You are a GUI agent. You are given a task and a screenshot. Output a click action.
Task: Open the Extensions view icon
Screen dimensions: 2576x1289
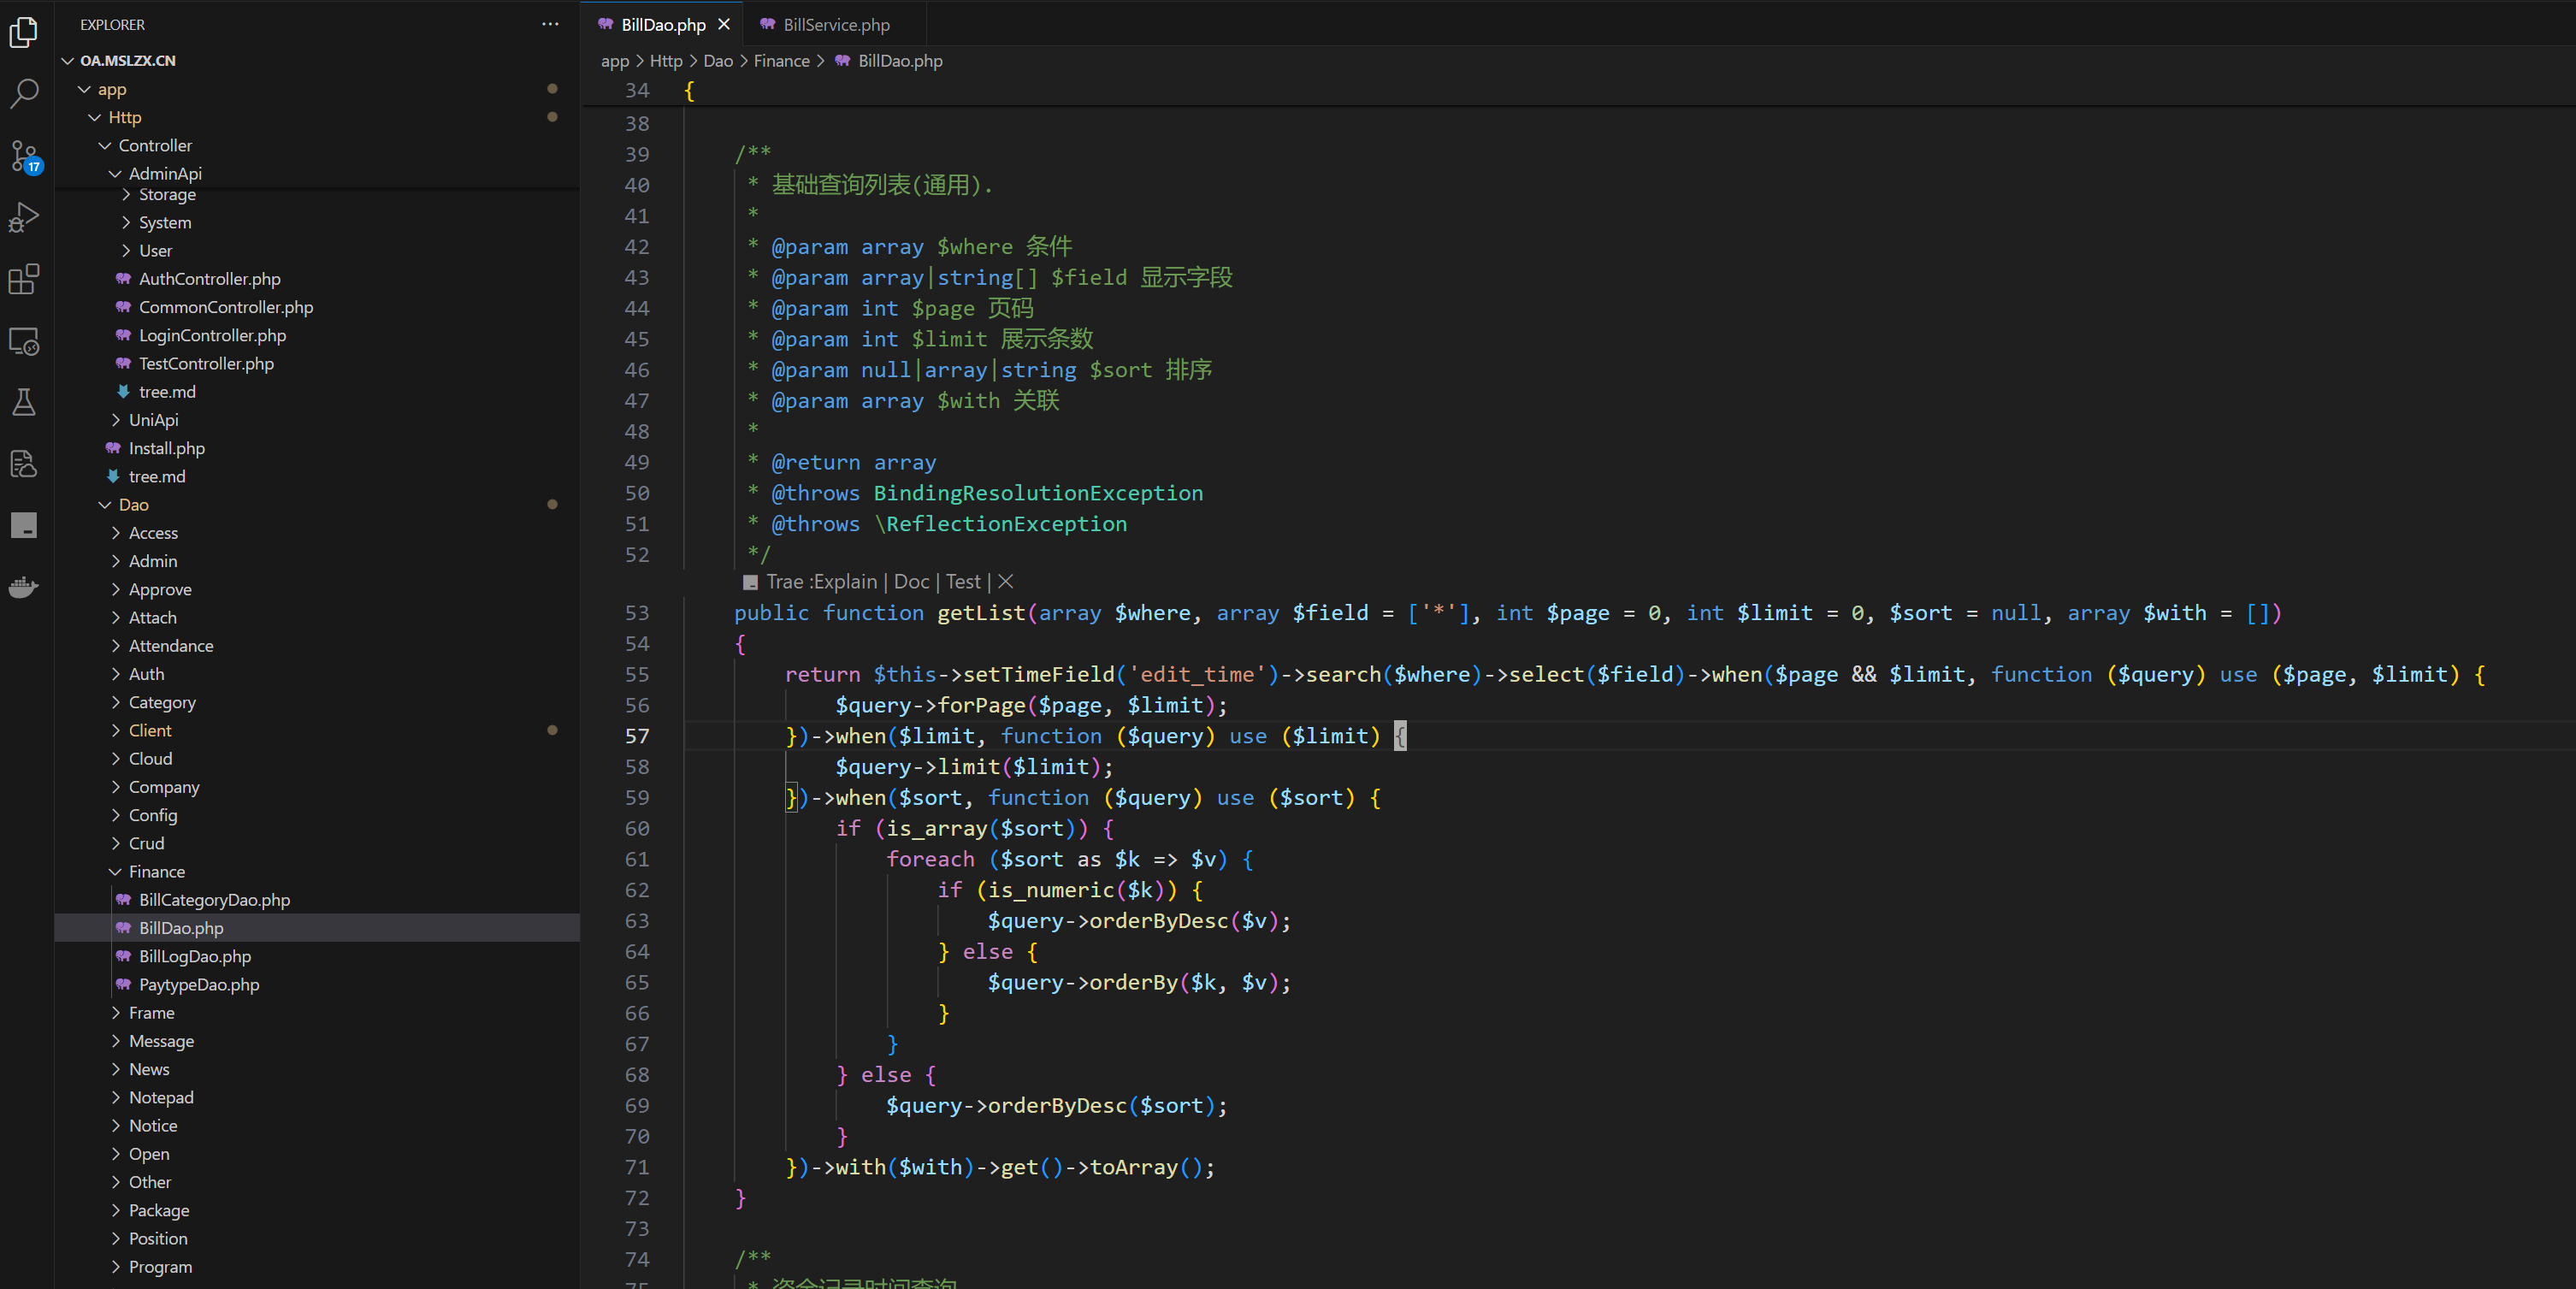click(x=24, y=279)
